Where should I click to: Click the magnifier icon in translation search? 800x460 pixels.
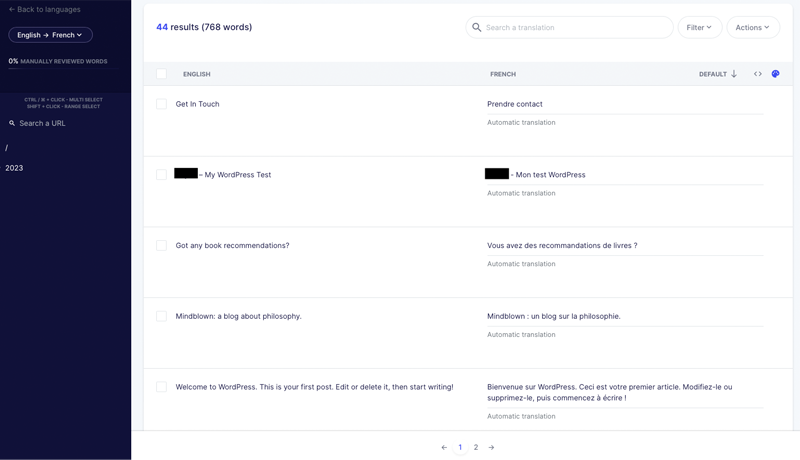coord(477,27)
